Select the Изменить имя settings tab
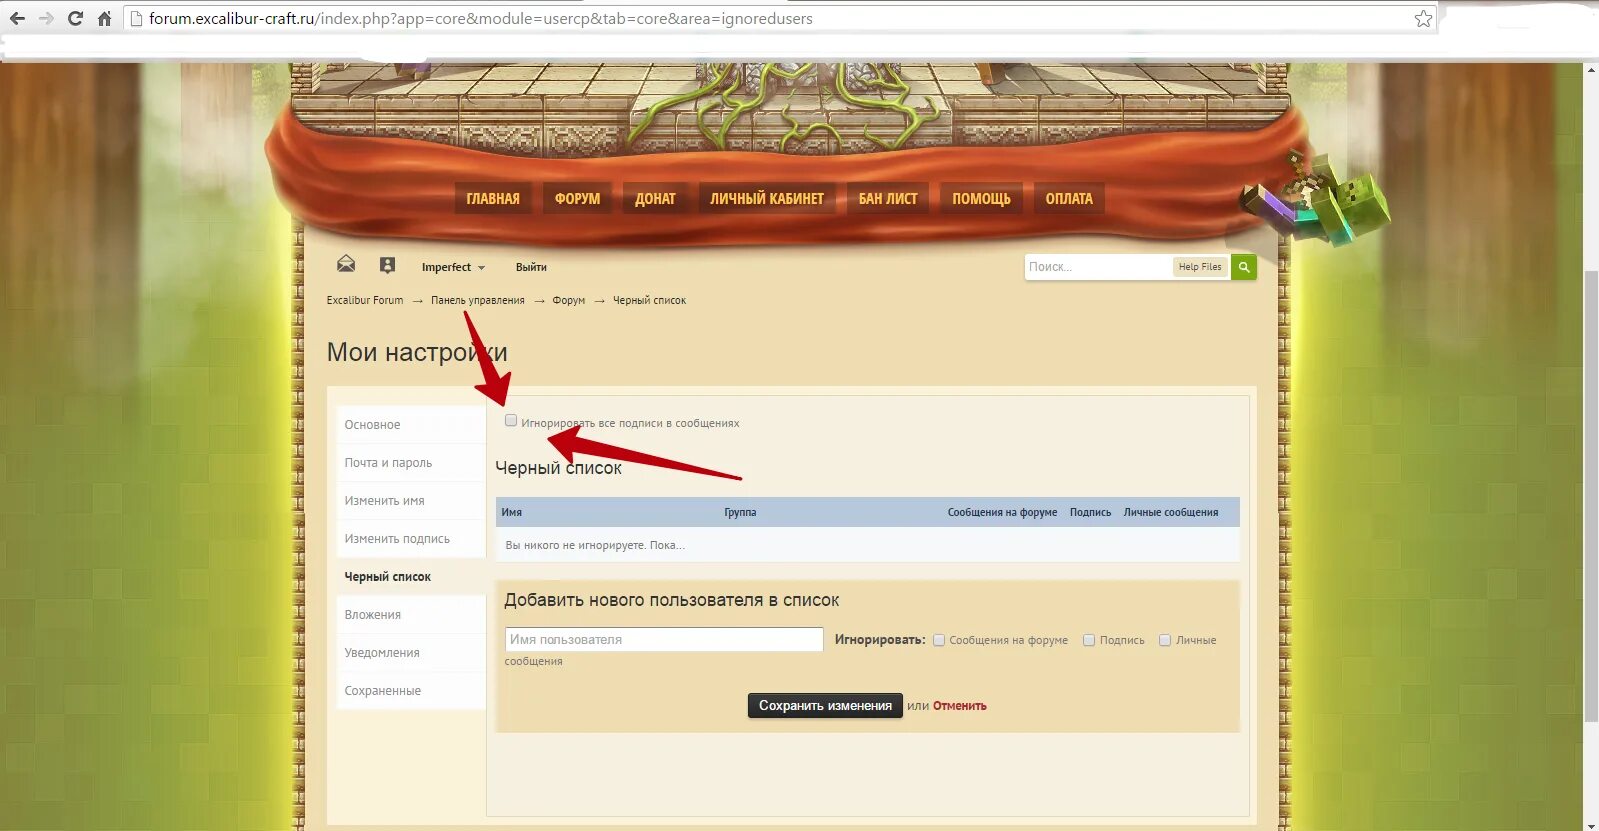Screen dimensions: 1599x831 click(x=411, y=501)
